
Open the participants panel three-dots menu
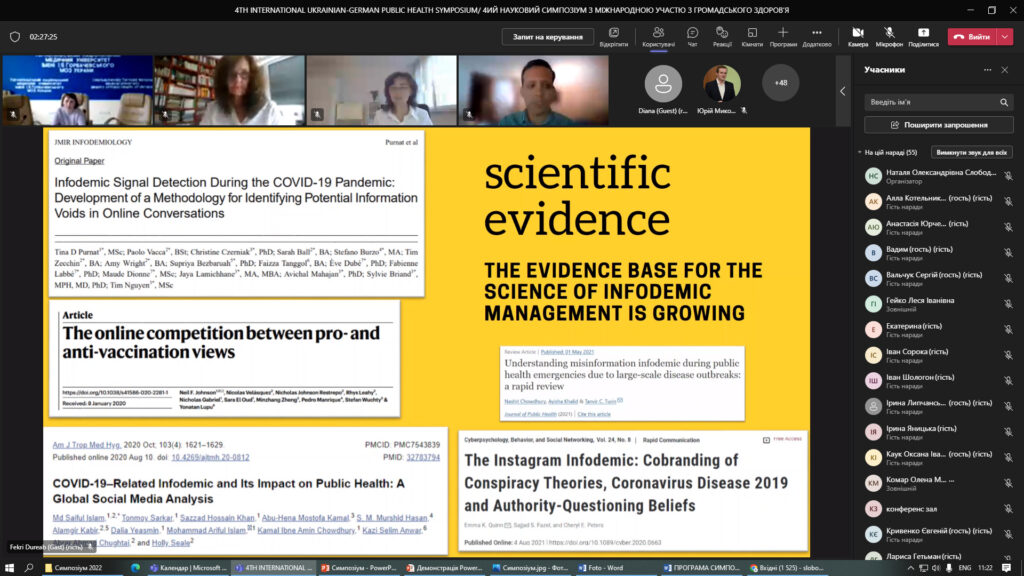988,70
